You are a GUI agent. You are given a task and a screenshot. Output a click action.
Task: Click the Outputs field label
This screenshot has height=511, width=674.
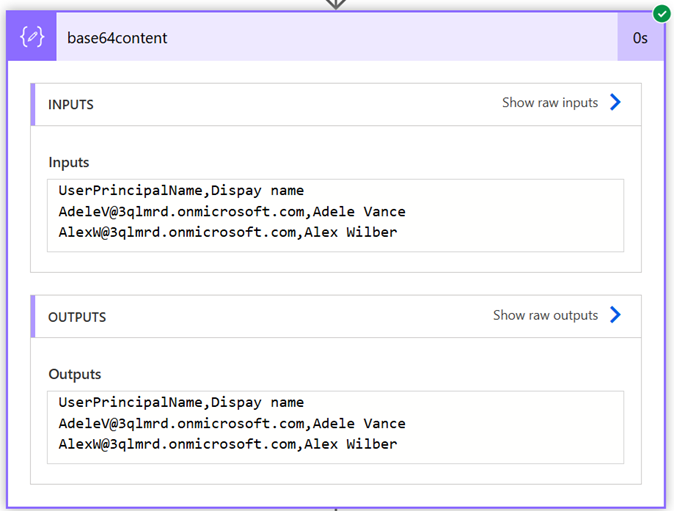tap(75, 374)
